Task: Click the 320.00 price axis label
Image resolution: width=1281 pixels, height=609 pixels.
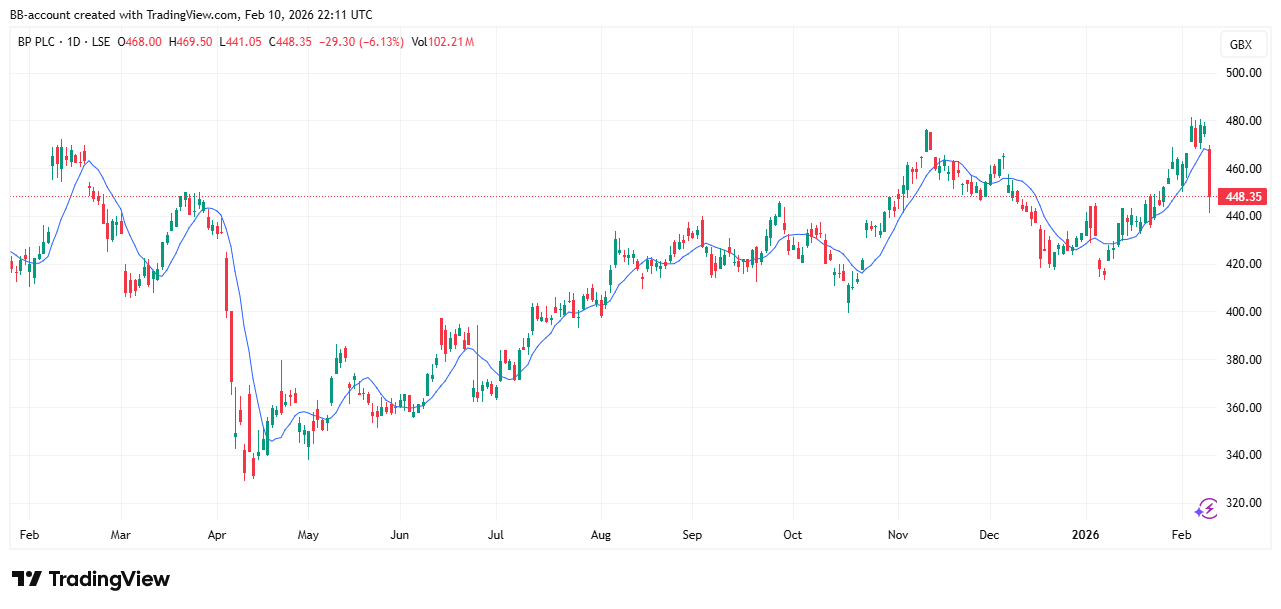Action: coord(1244,503)
